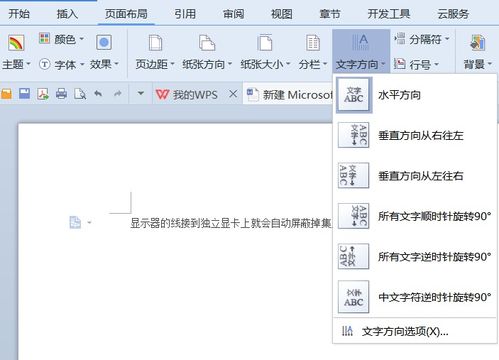Select 所有文字顺时针旋转90° option
Image resolution: width=499 pixels, height=360 pixels.
pyautogui.click(x=415, y=216)
